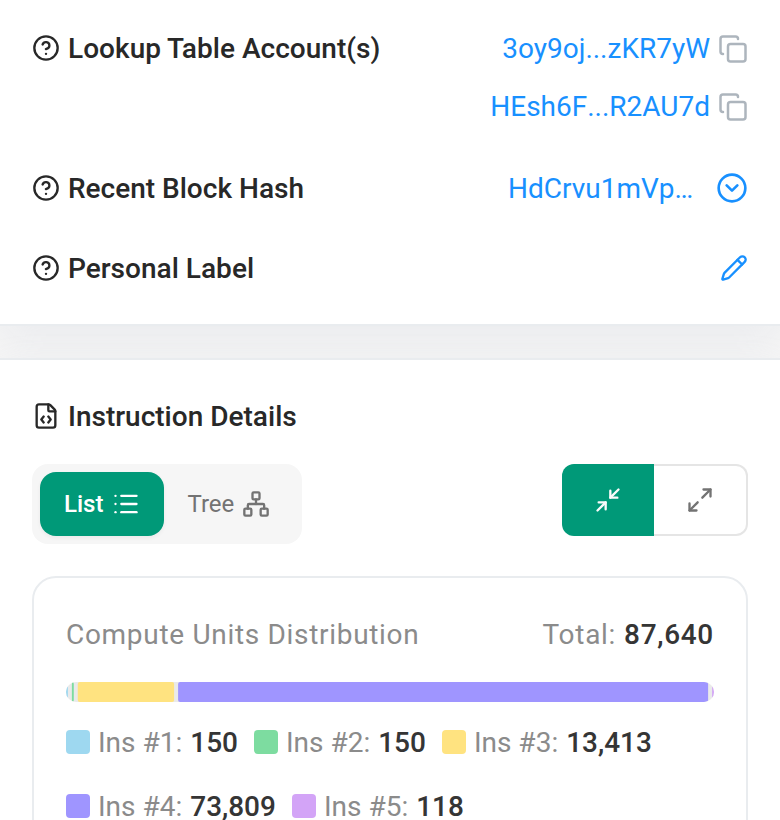Open lookup table account HEsh6F...R2AU7d

(600, 107)
